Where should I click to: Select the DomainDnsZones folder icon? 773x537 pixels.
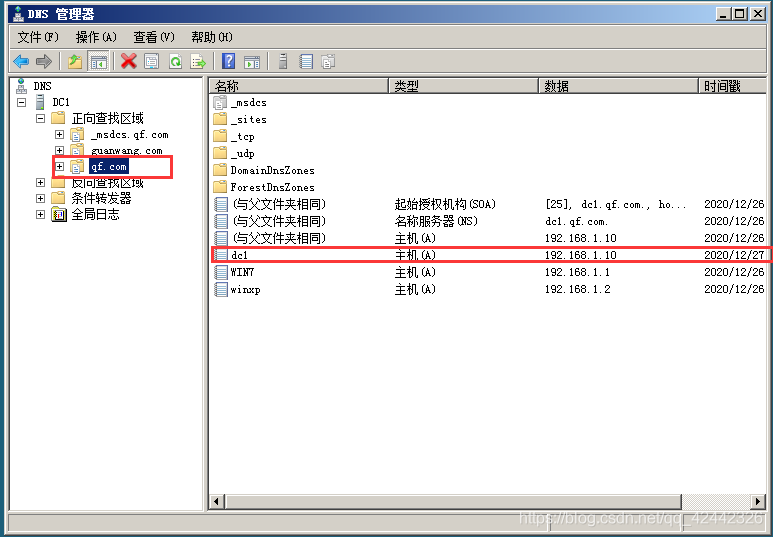(220, 170)
